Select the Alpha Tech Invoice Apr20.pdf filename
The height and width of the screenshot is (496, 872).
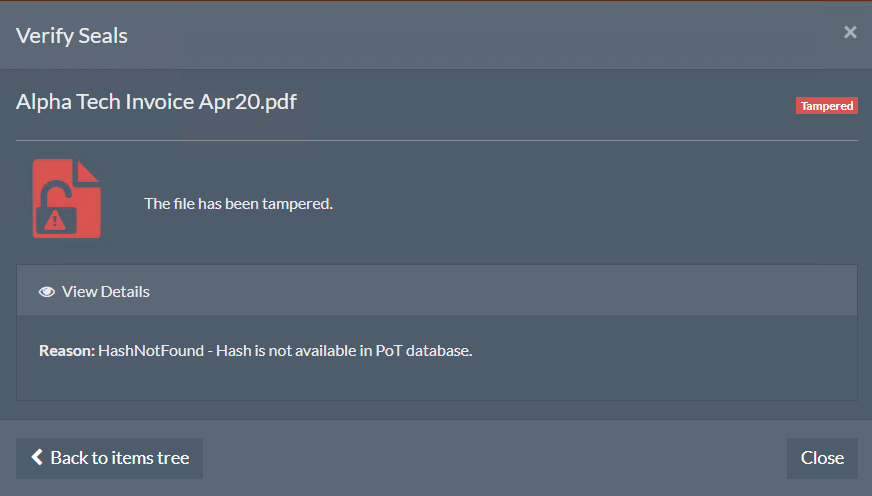pos(156,102)
